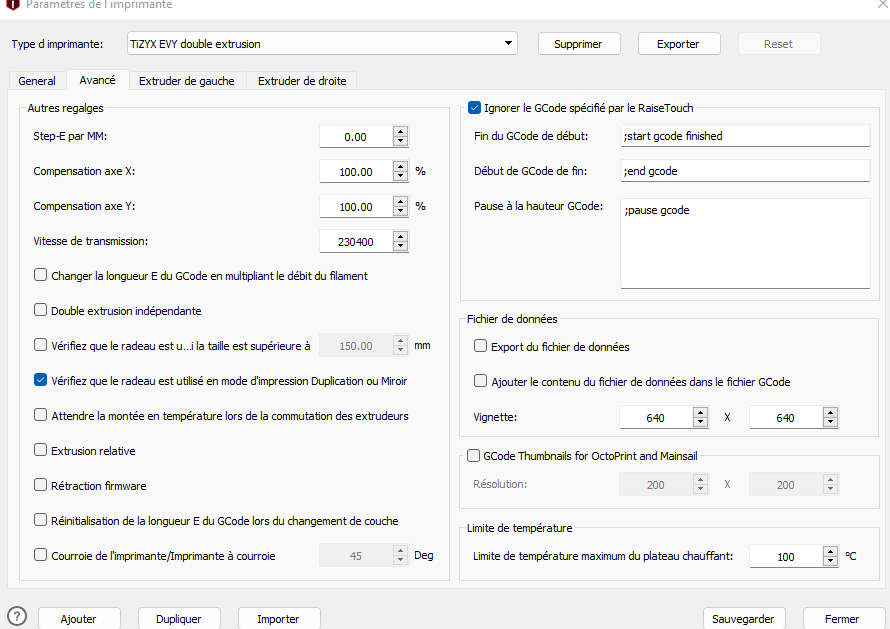The height and width of the screenshot is (629, 890).
Task: Click the Exporter button
Action: [x=679, y=44]
